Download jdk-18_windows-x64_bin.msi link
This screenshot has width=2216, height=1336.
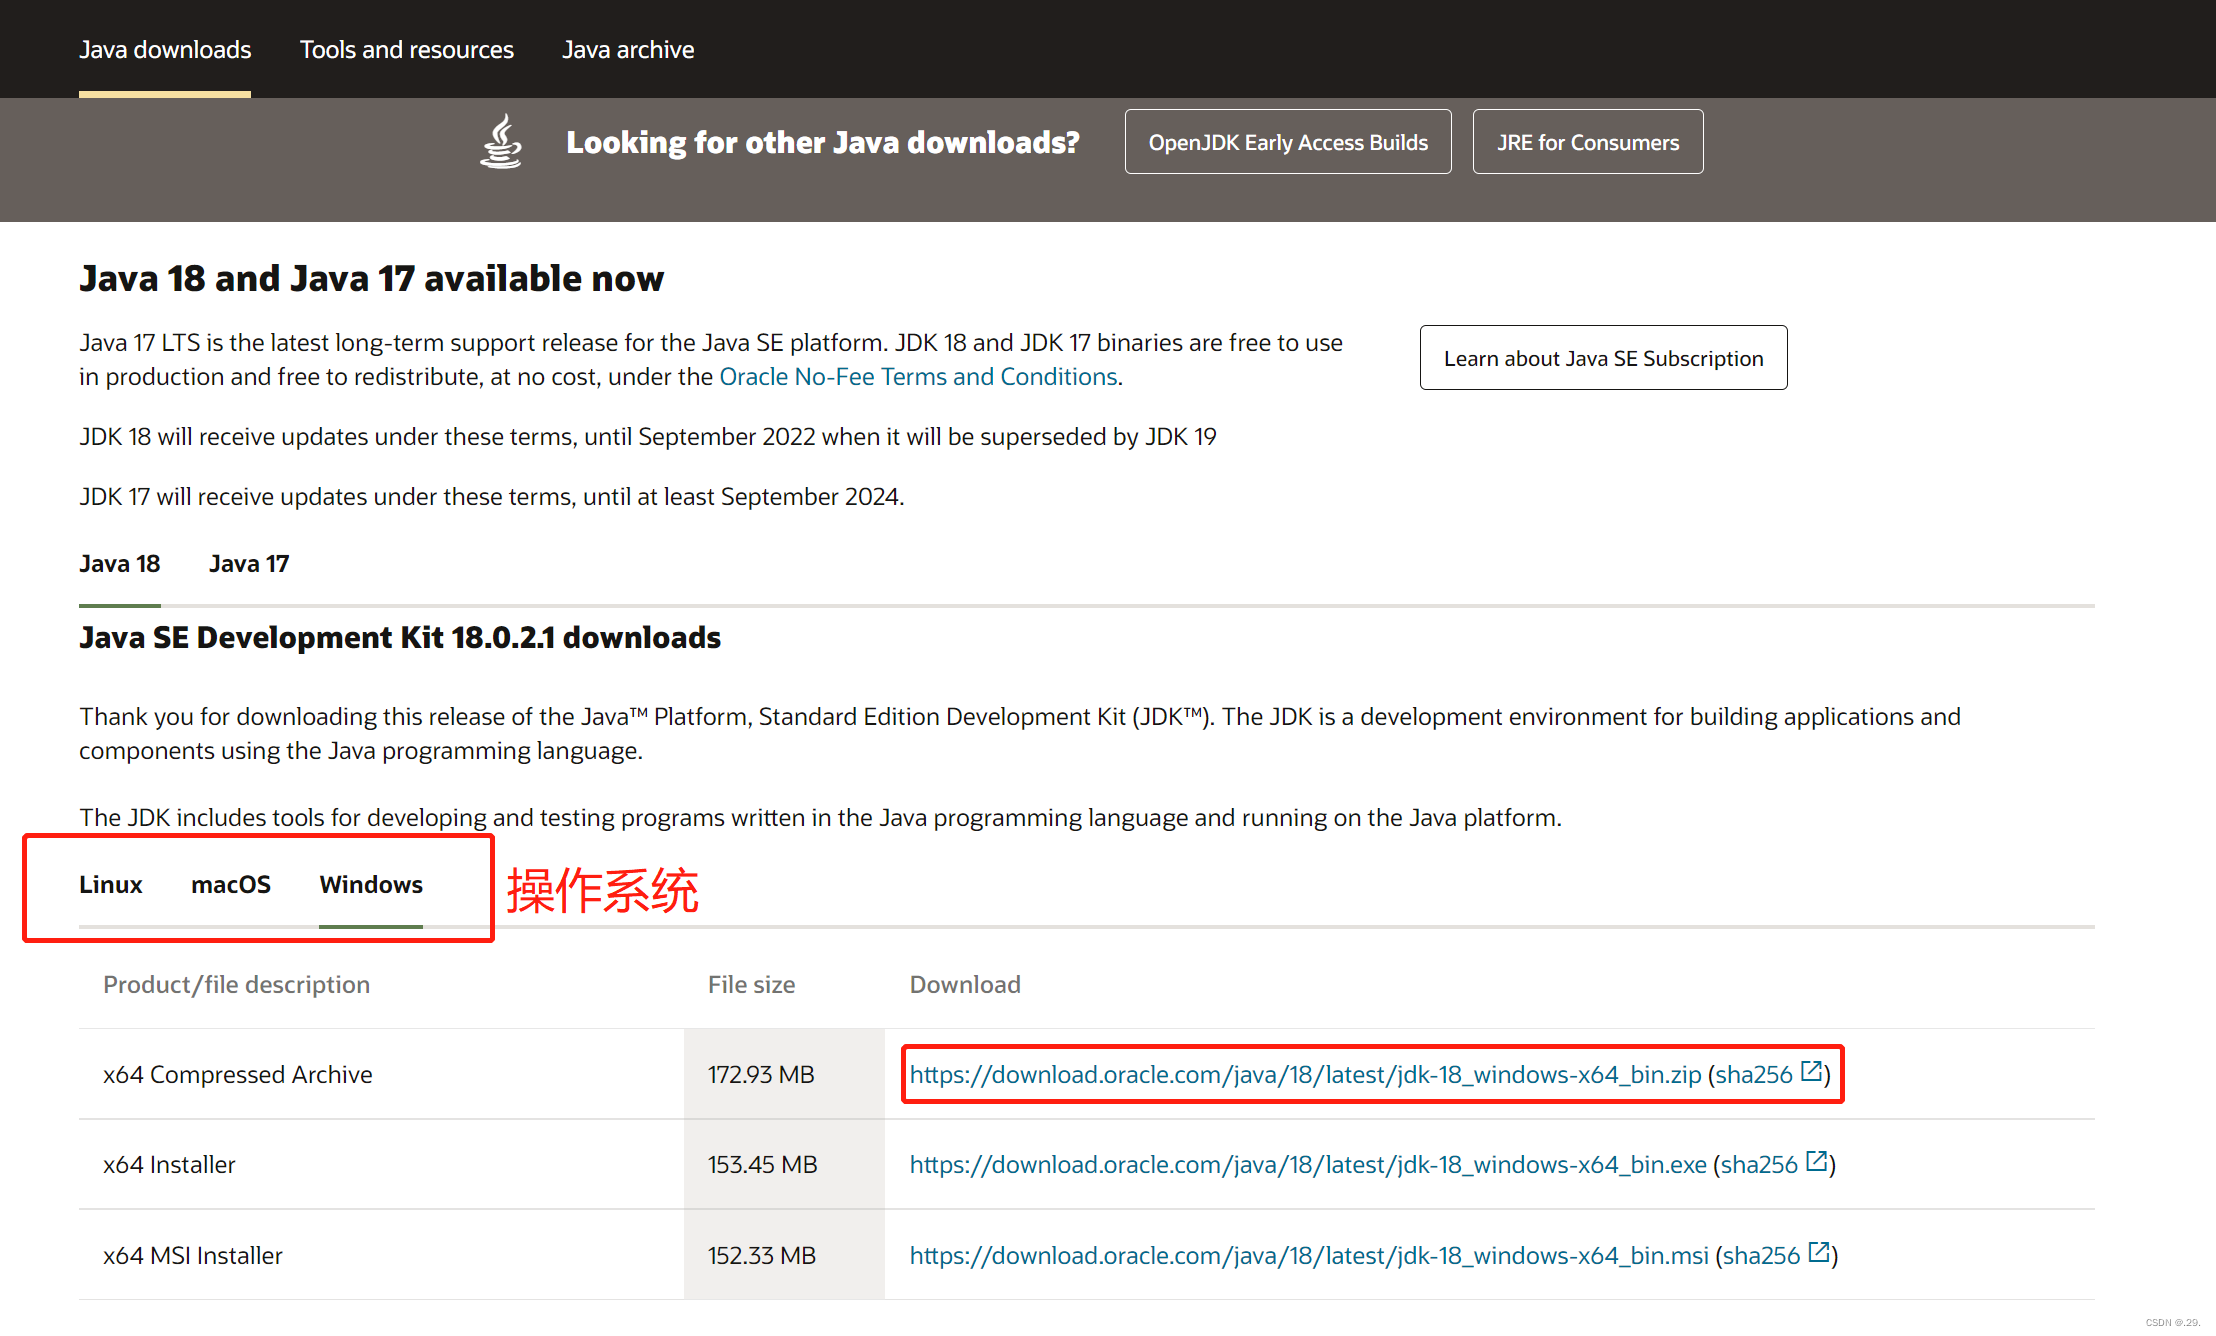1309,1256
